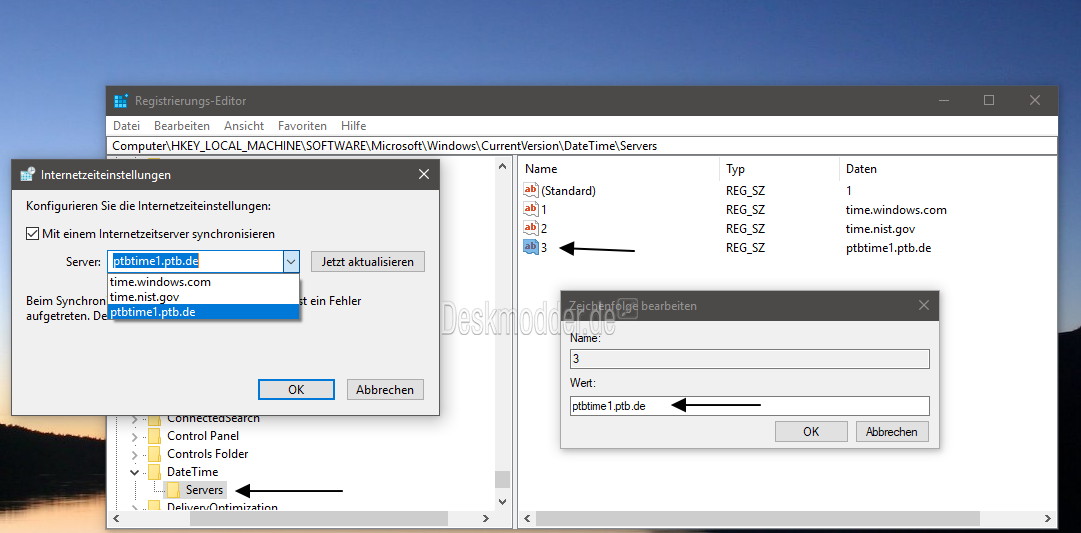Select the DateTime tree item label
The height and width of the screenshot is (533, 1081).
tap(192, 472)
